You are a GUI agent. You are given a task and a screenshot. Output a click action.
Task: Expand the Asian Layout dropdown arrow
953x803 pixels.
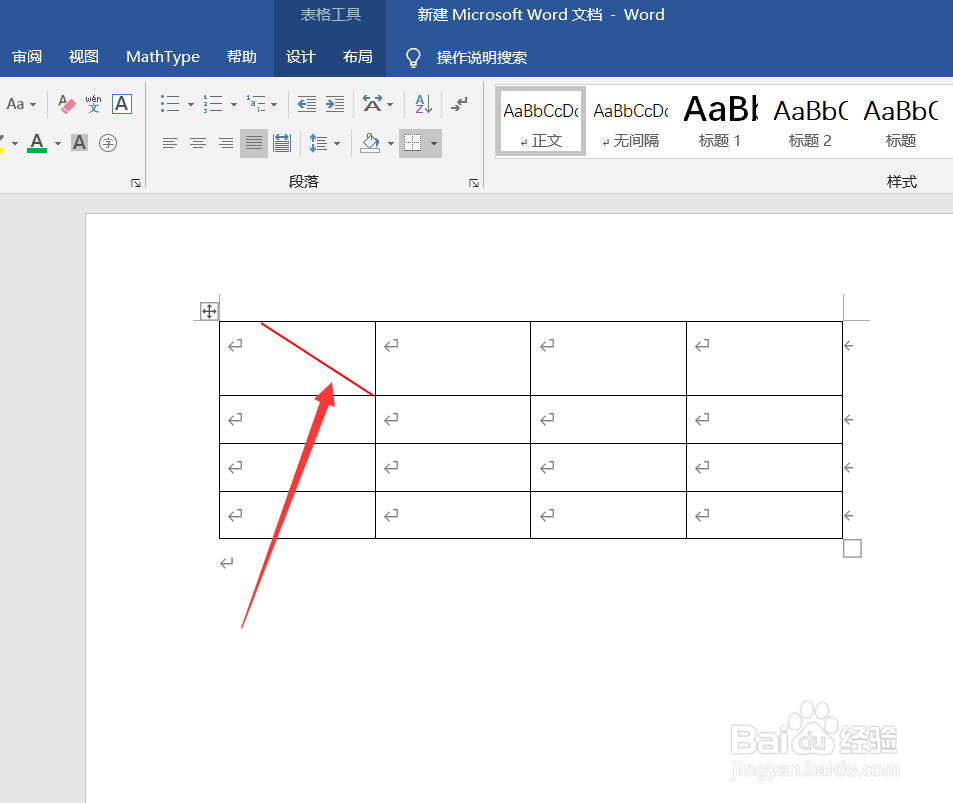pos(390,105)
